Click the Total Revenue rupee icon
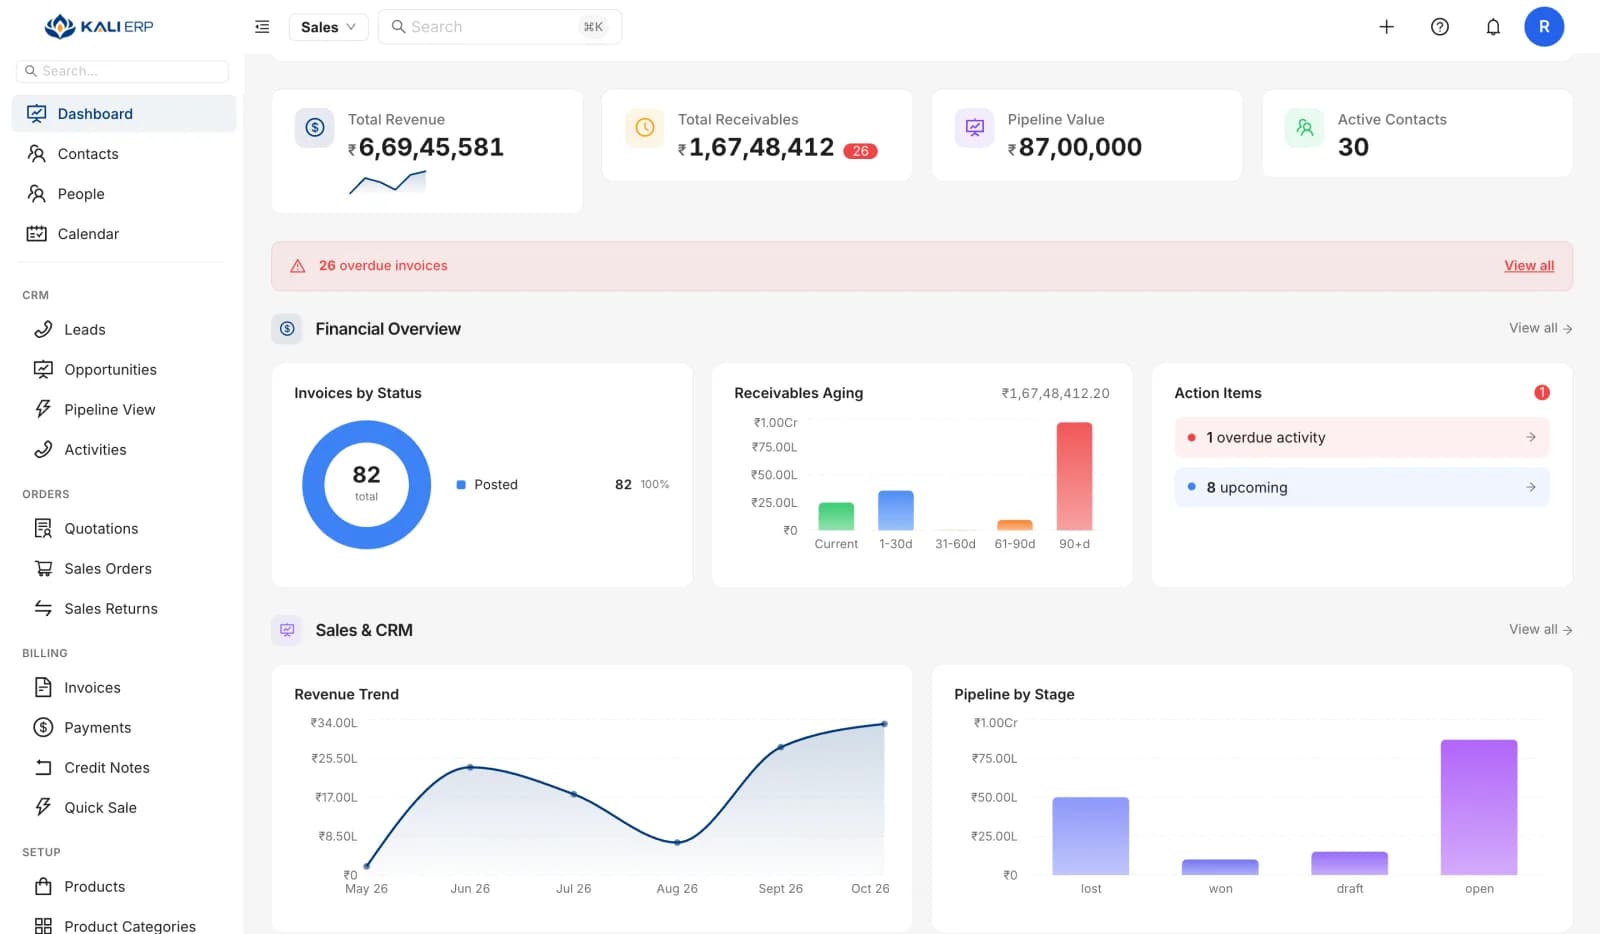The height and width of the screenshot is (934, 1600). (x=315, y=128)
